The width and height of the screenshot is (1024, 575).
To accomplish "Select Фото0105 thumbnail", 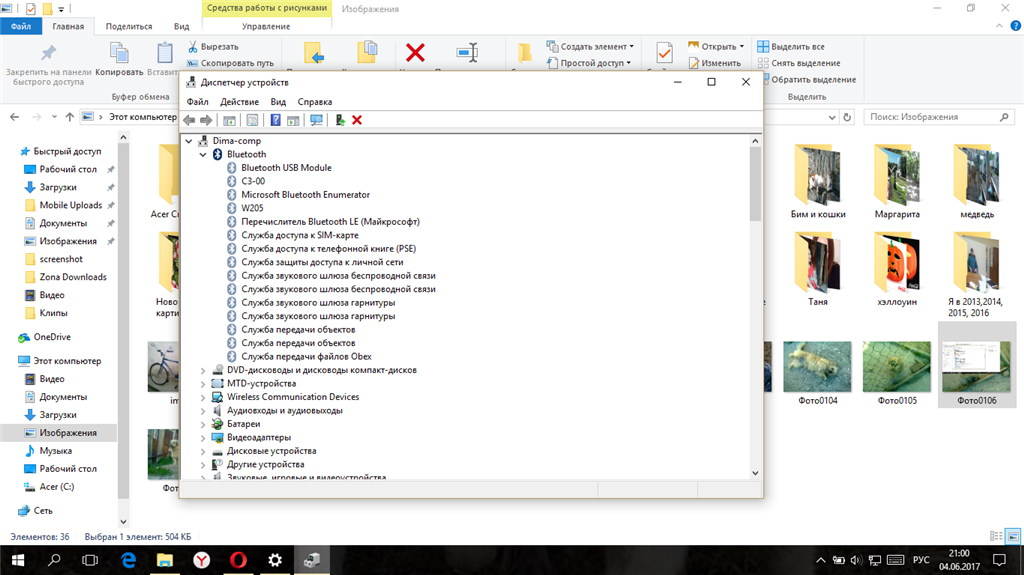I will click(x=897, y=373).
